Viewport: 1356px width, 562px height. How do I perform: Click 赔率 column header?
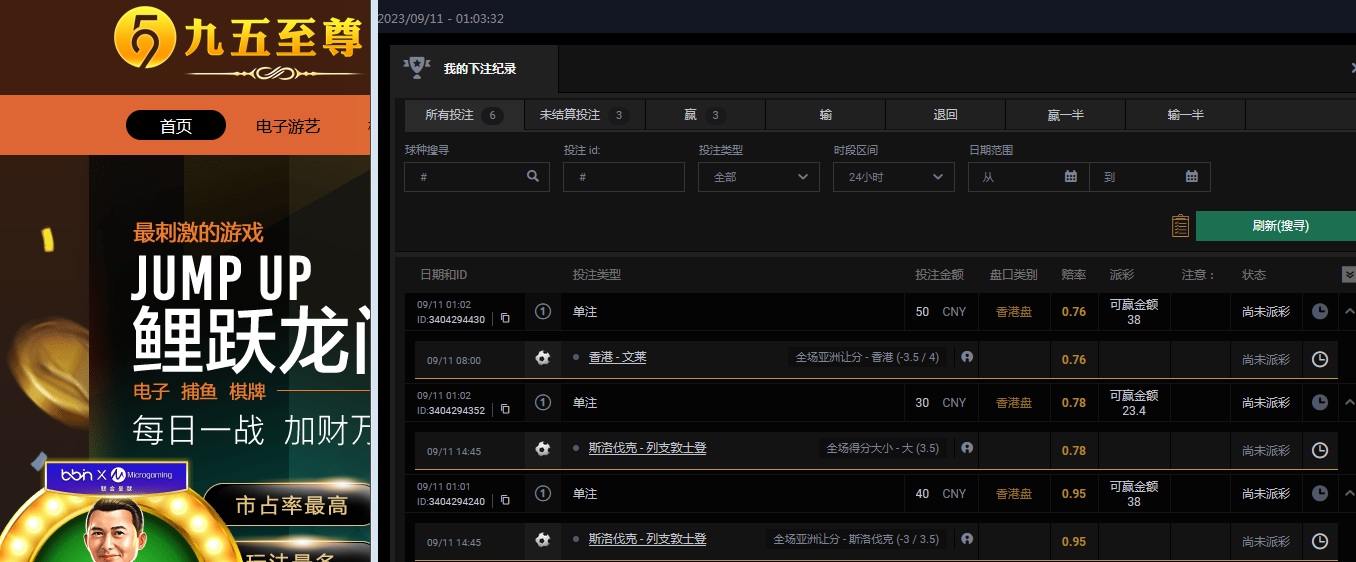[x=1074, y=275]
